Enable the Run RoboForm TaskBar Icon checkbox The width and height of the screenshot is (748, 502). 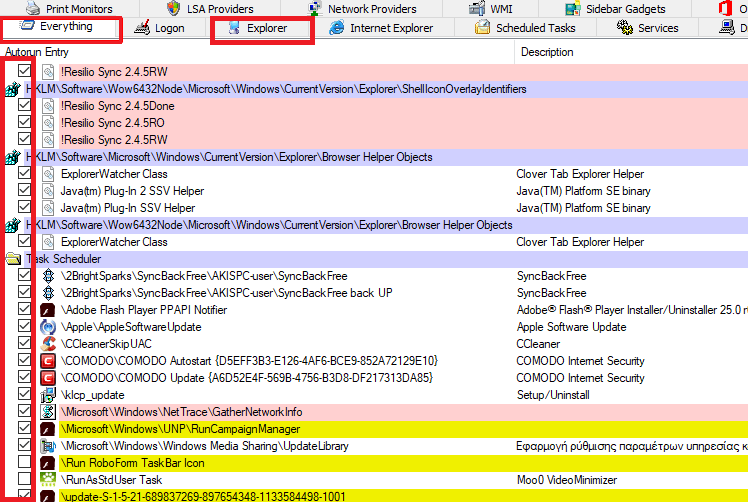[x=24, y=462]
